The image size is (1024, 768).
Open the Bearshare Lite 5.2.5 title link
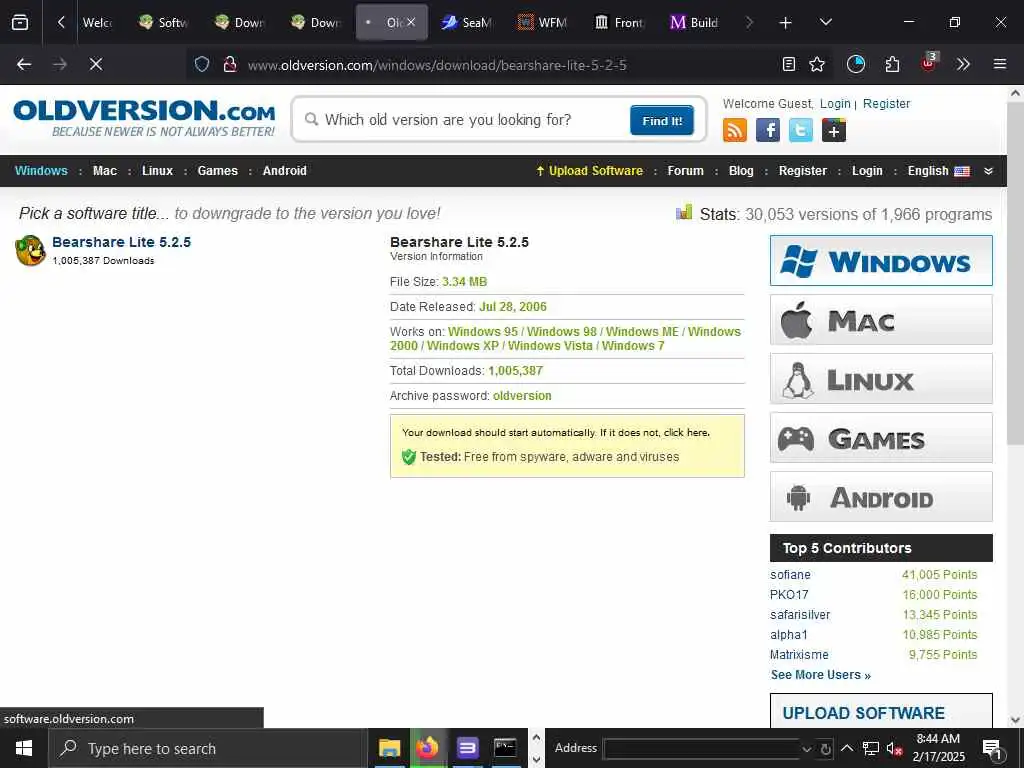point(121,242)
